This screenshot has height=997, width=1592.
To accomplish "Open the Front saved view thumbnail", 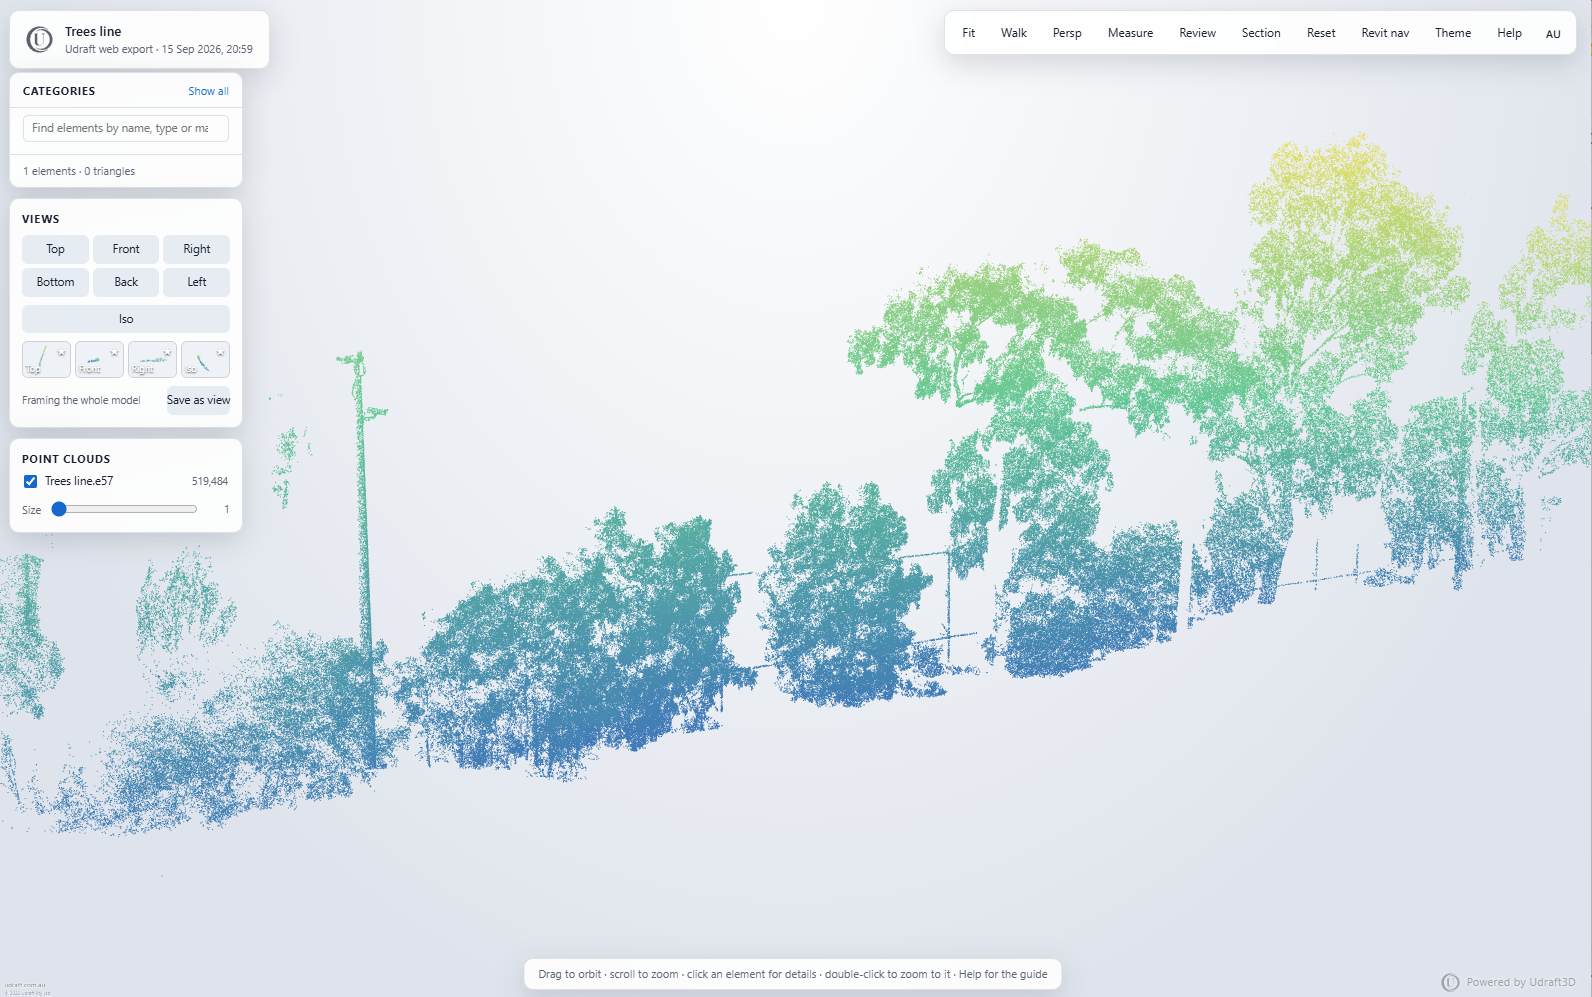I will pos(99,360).
